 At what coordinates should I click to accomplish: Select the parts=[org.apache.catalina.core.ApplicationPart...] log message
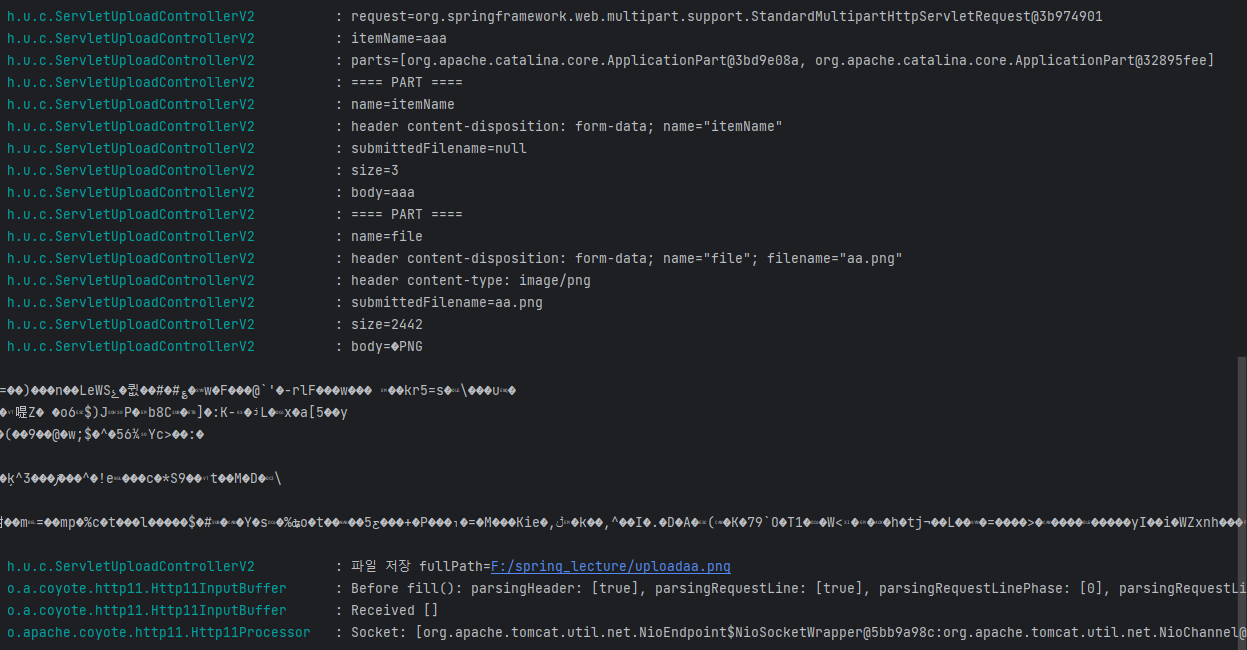click(x=782, y=60)
